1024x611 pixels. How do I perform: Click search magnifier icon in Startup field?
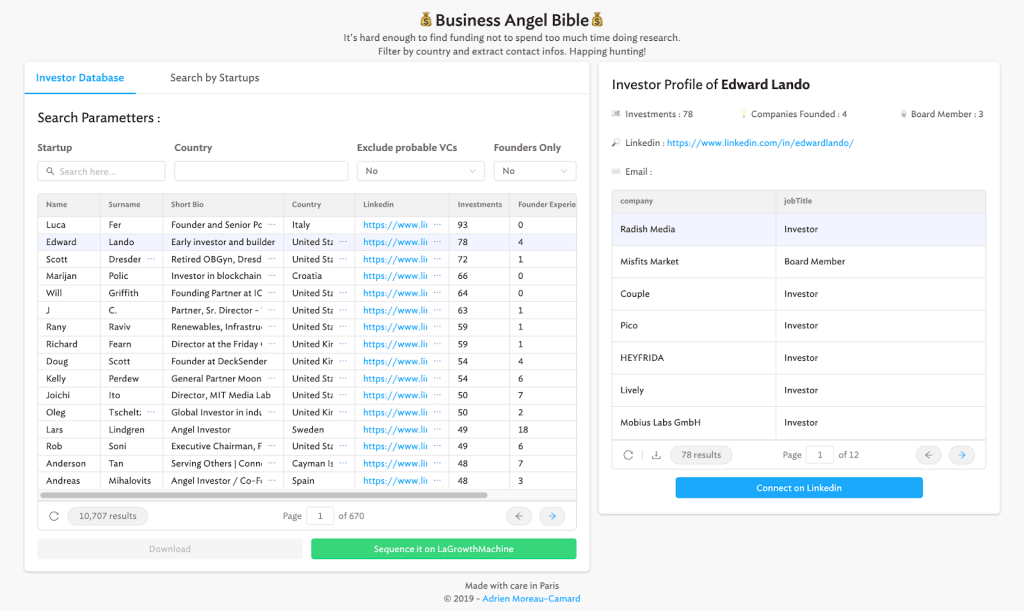click(x=50, y=171)
